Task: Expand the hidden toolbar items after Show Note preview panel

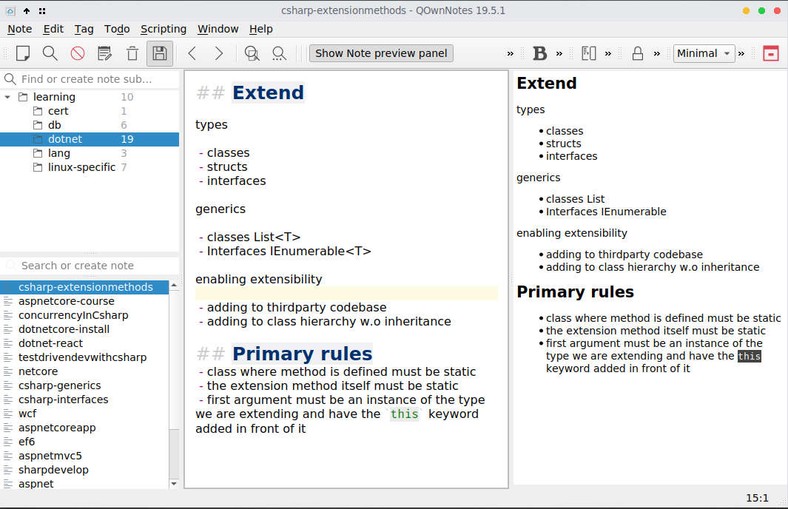Action: click(x=510, y=53)
